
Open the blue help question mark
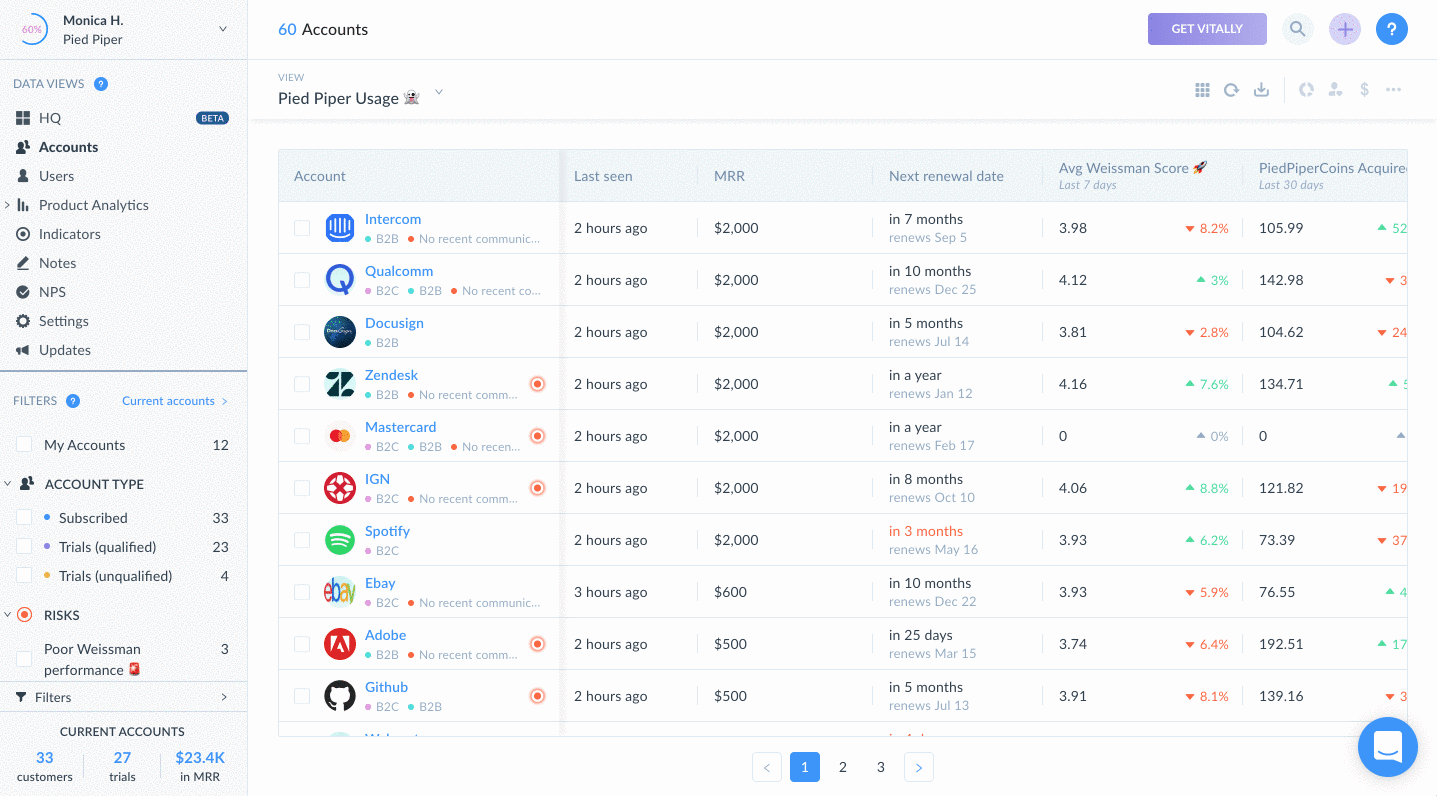coord(1392,29)
